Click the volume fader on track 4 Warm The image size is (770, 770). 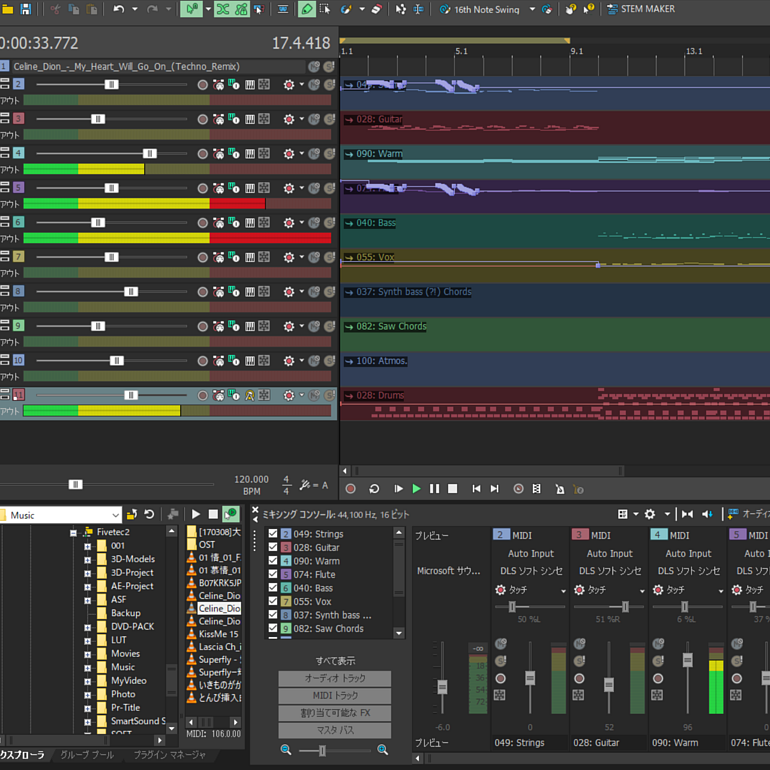coord(149,154)
